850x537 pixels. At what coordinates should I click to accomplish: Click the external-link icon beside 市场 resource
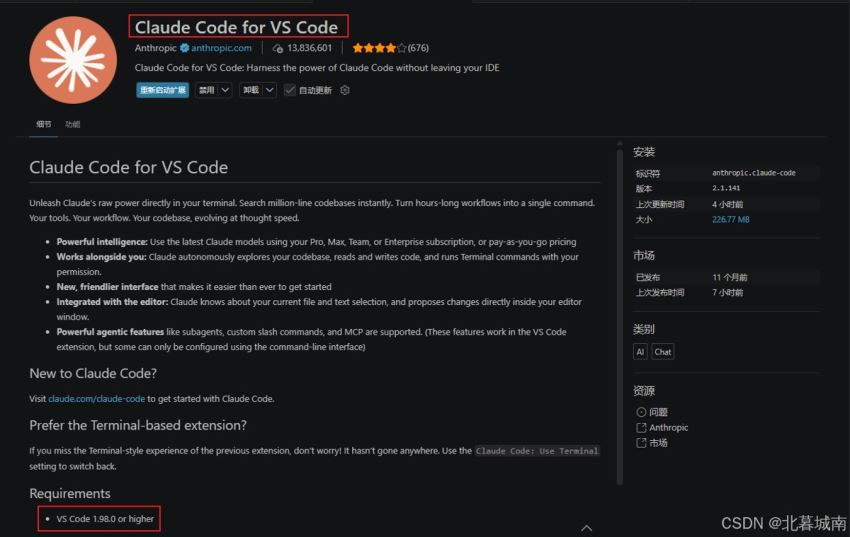[641, 443]
